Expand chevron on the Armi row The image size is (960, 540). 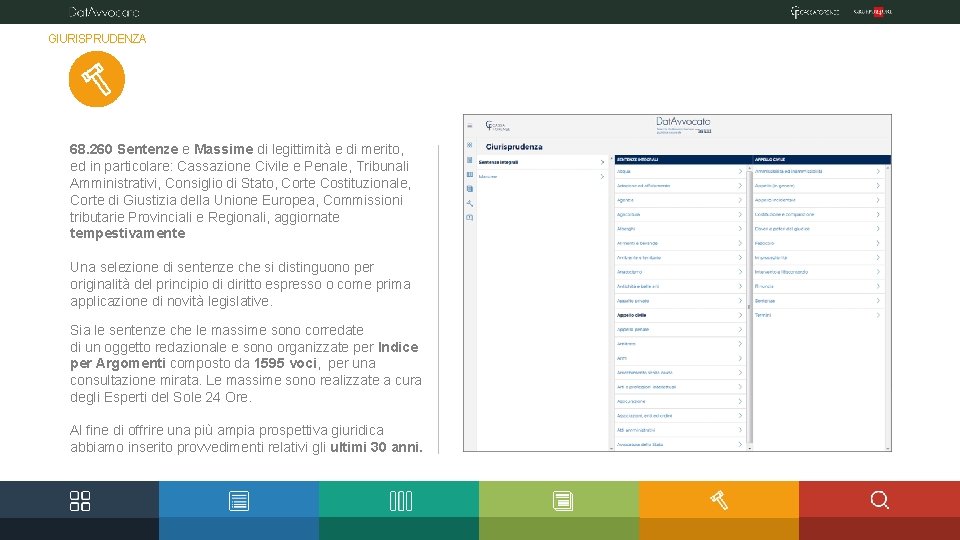(740, 358)
